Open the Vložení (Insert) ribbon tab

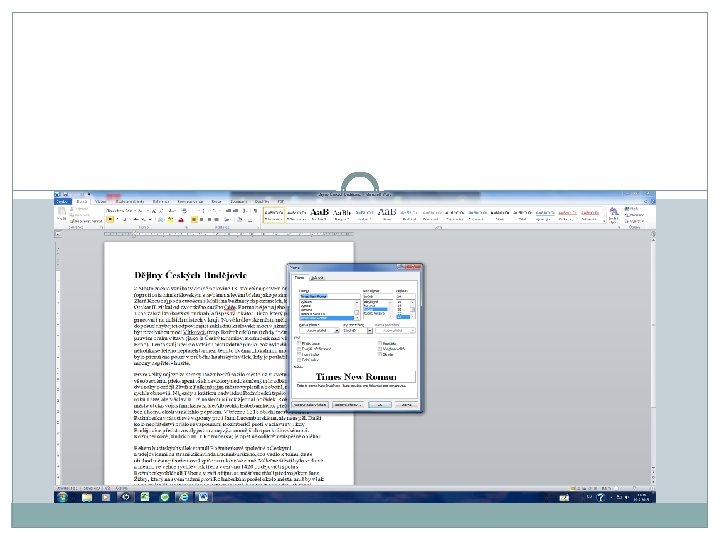101,202
